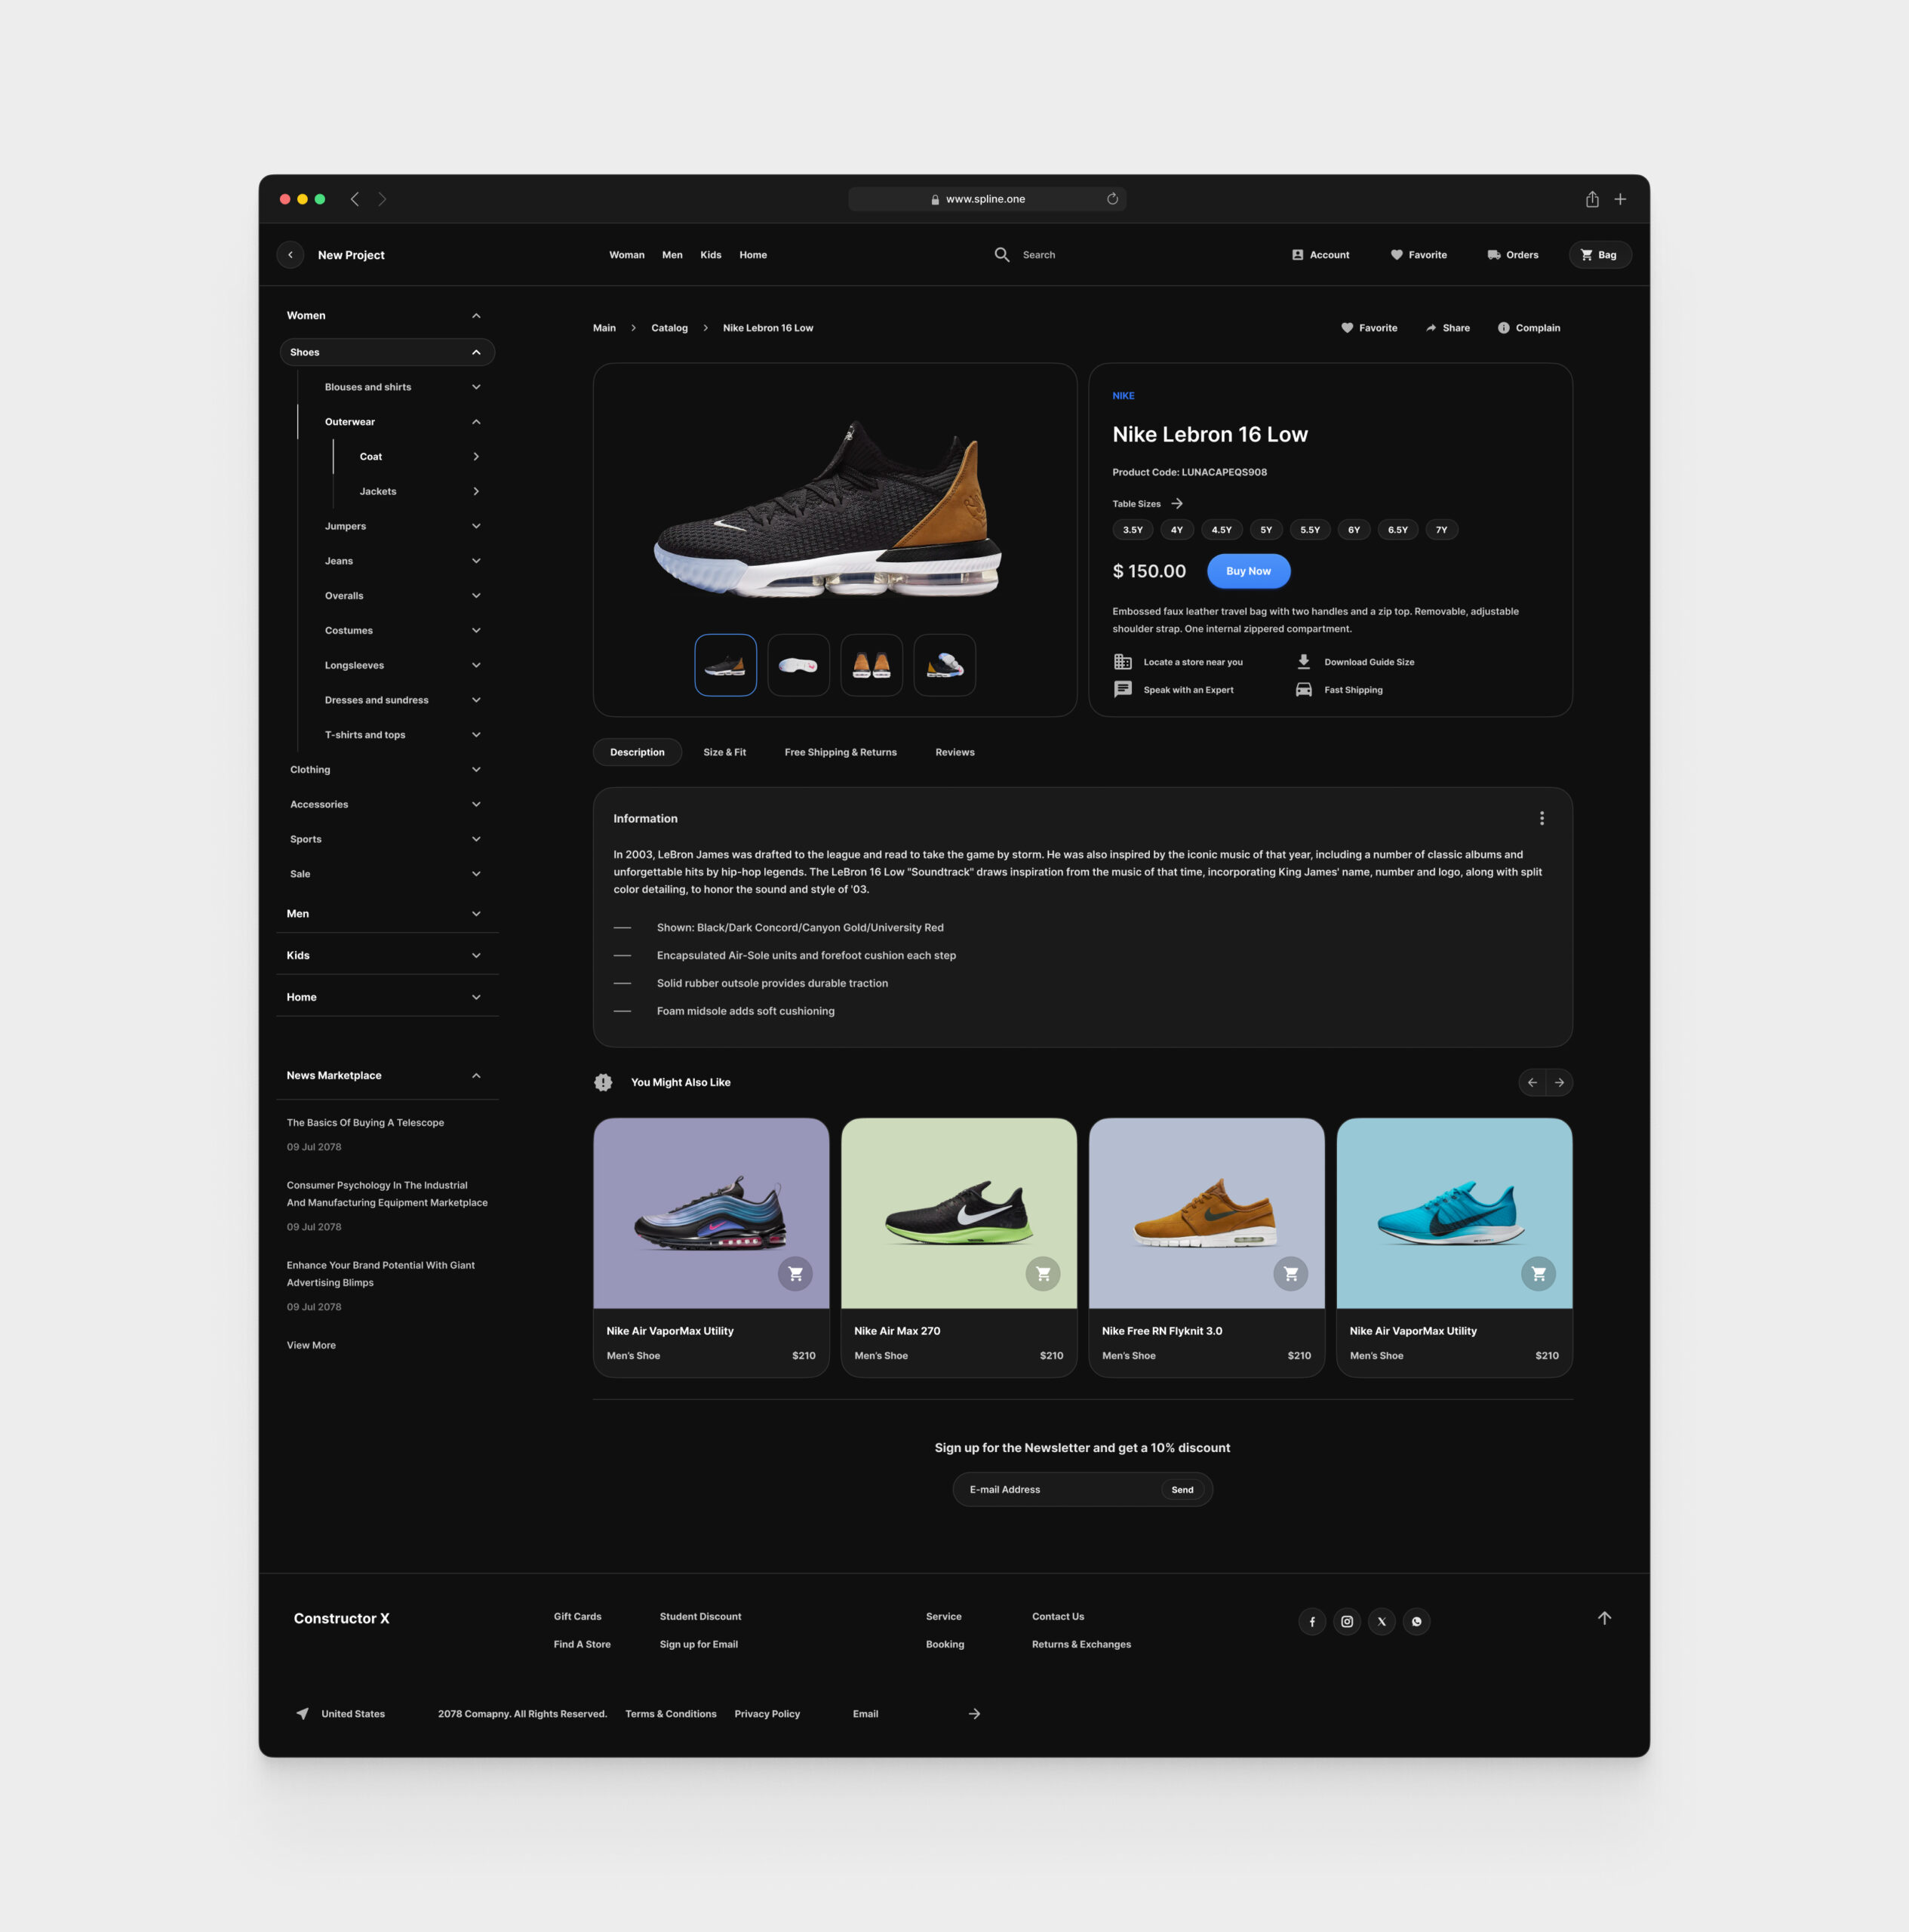Click the search magnifier icon
Screen dimensions: 1909x1932
(x=1002, y=255)
